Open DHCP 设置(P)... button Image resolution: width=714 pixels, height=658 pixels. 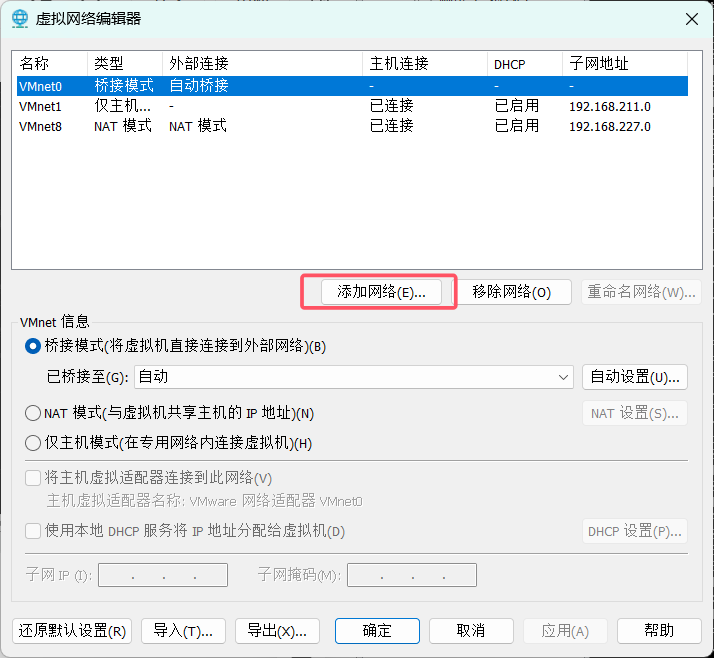click(635, 531)
